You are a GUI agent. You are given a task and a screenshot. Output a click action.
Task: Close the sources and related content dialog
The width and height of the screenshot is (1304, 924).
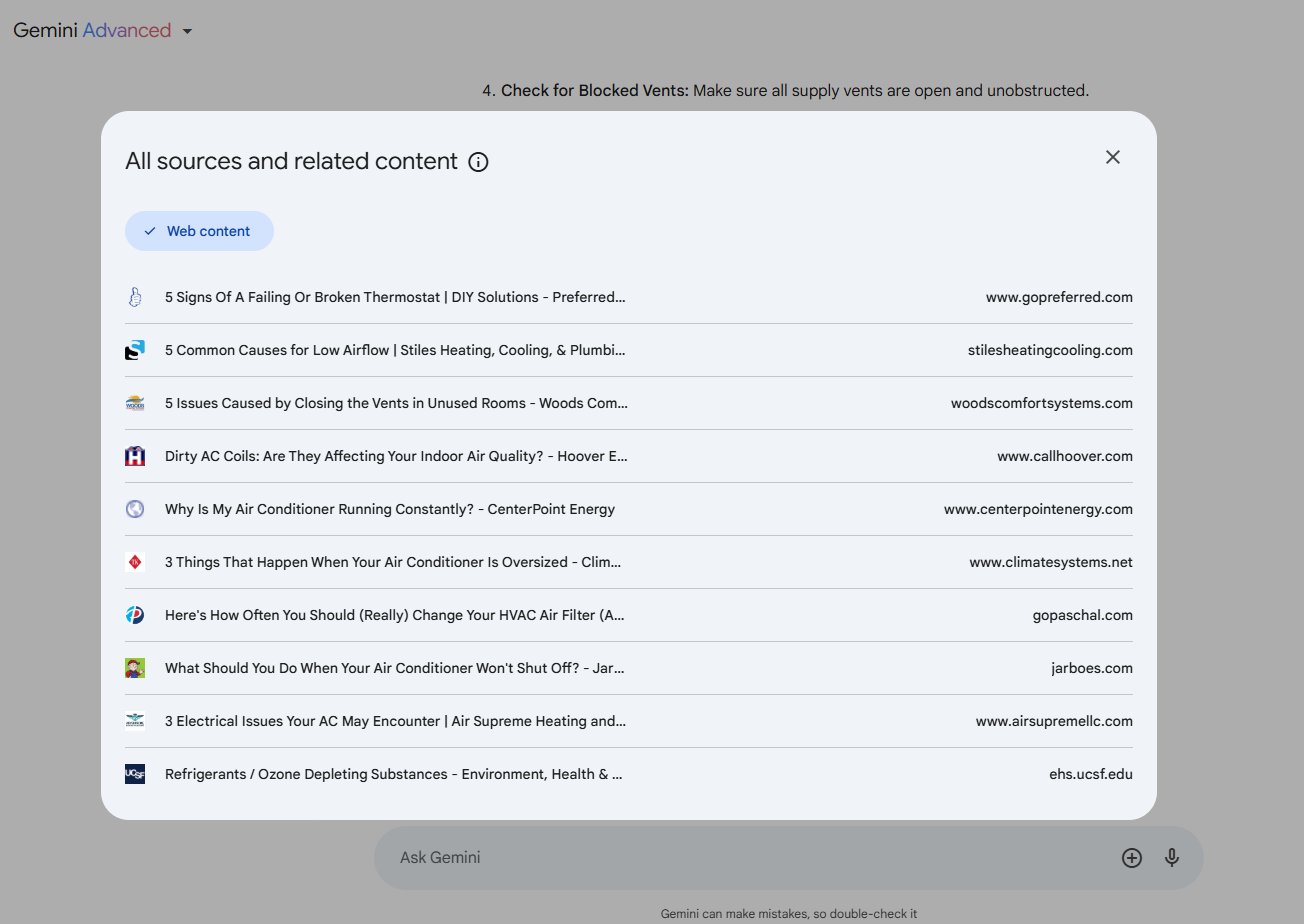[x=1112, y=157]
